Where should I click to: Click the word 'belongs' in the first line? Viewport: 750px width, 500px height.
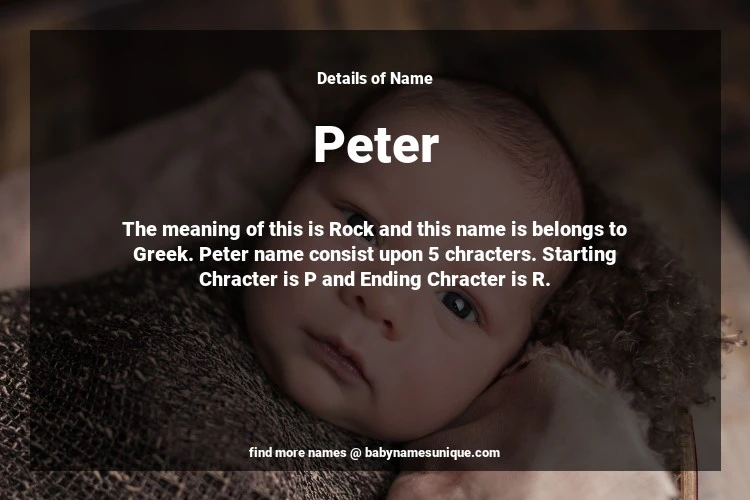(568, 230)
